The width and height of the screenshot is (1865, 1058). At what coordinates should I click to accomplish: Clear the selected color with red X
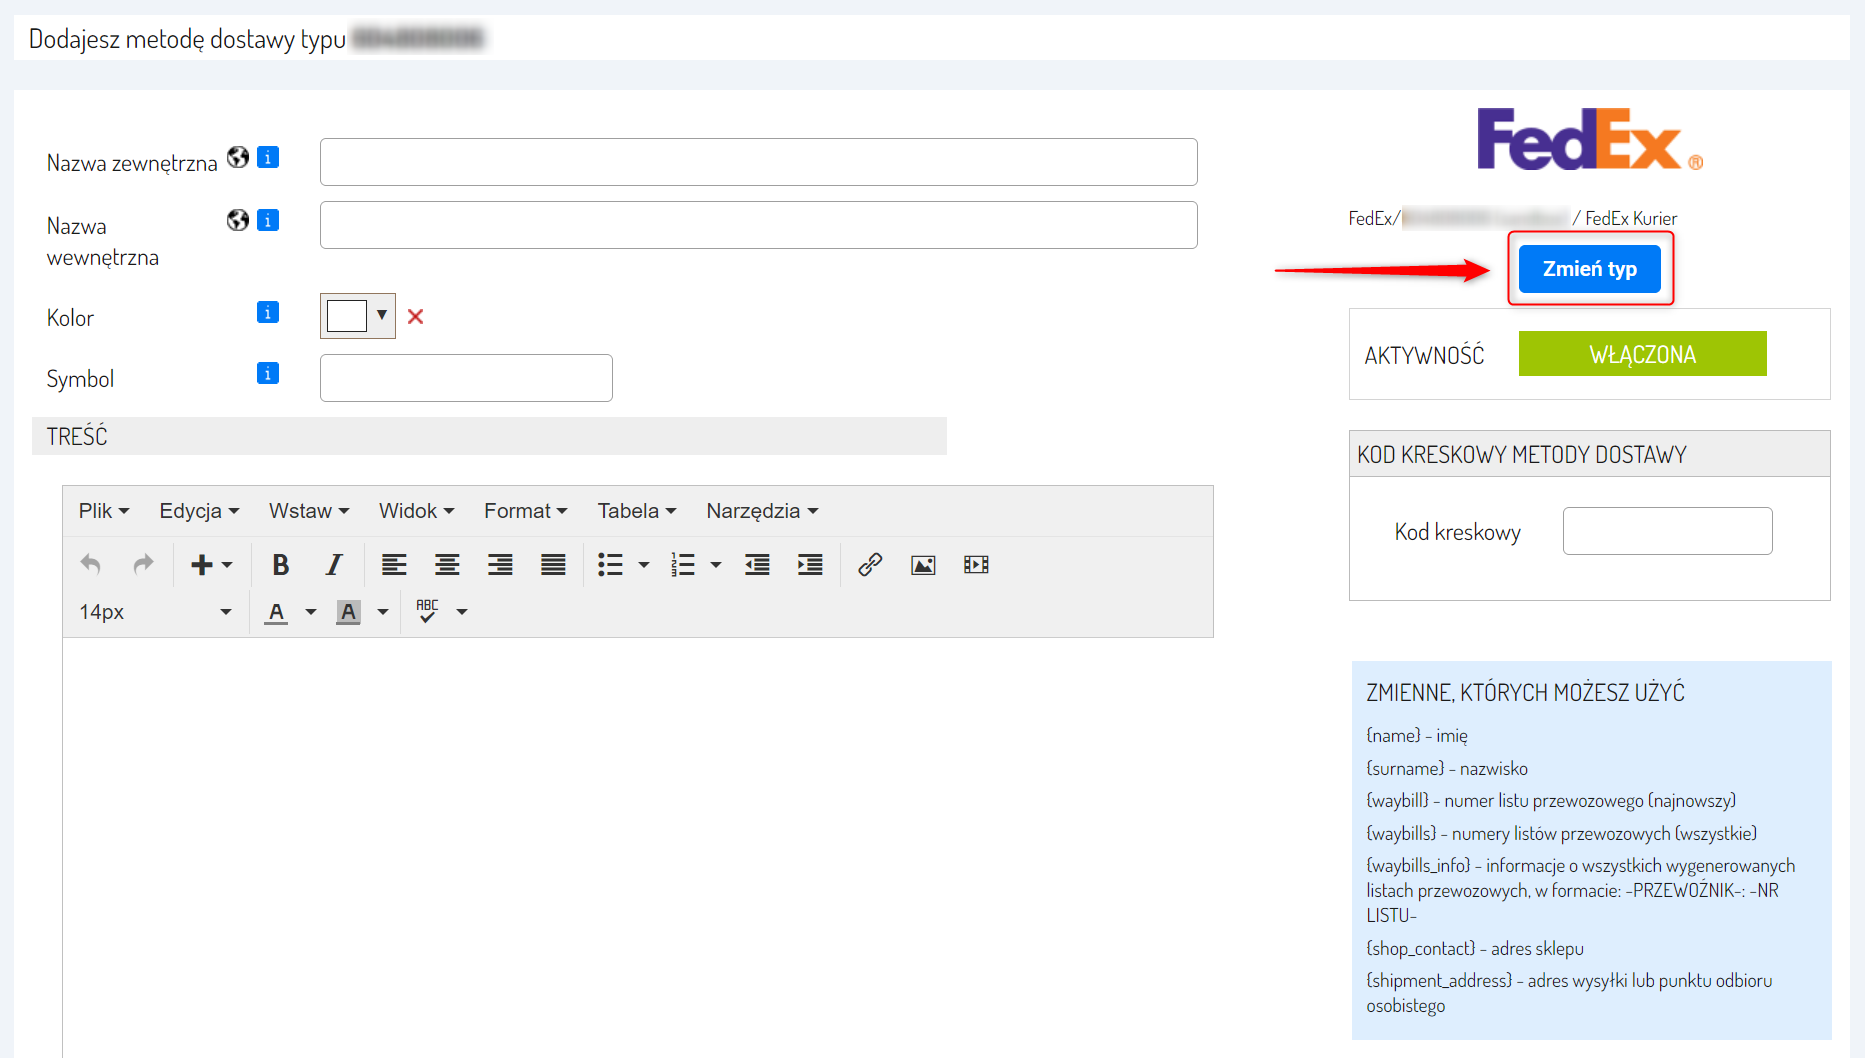416,316
